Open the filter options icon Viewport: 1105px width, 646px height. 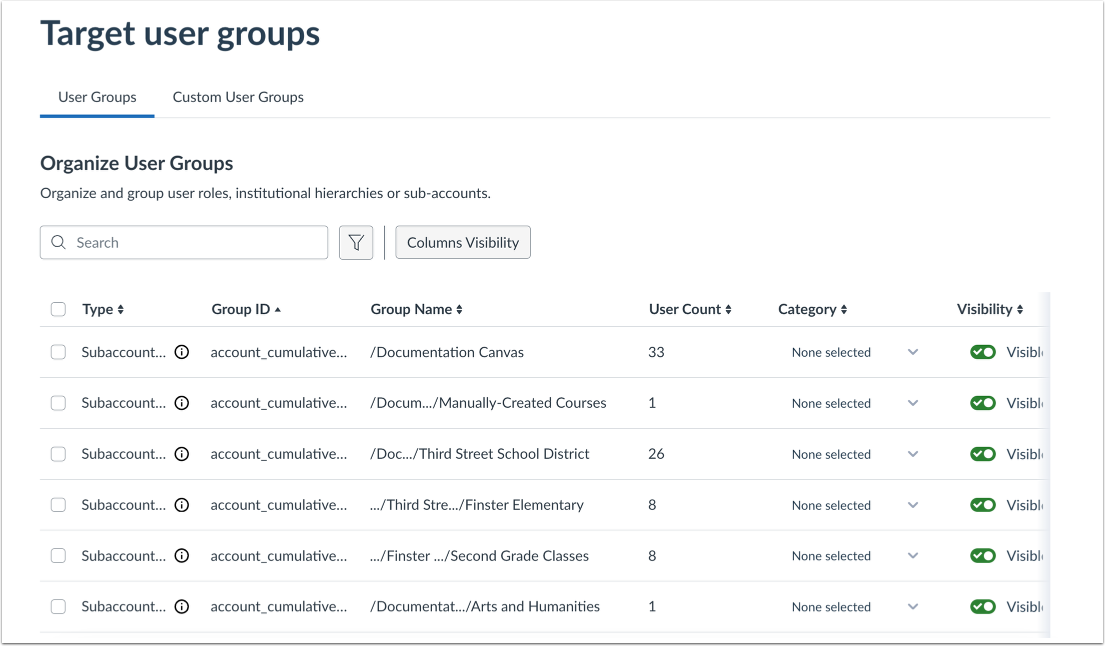(356, 242)
